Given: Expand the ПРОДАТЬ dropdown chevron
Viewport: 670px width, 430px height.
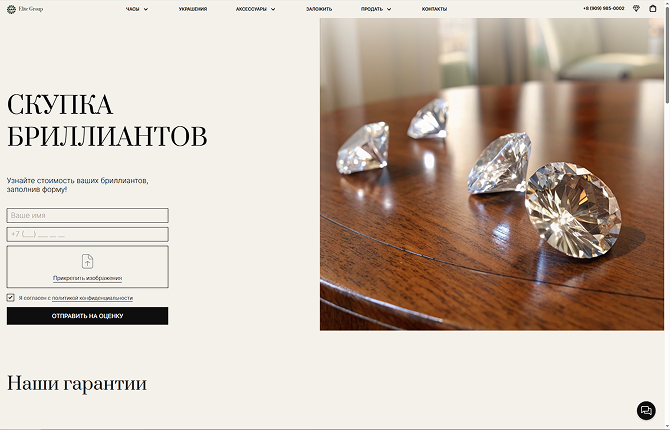Looking at the screenshot, I should click(389, 9).
